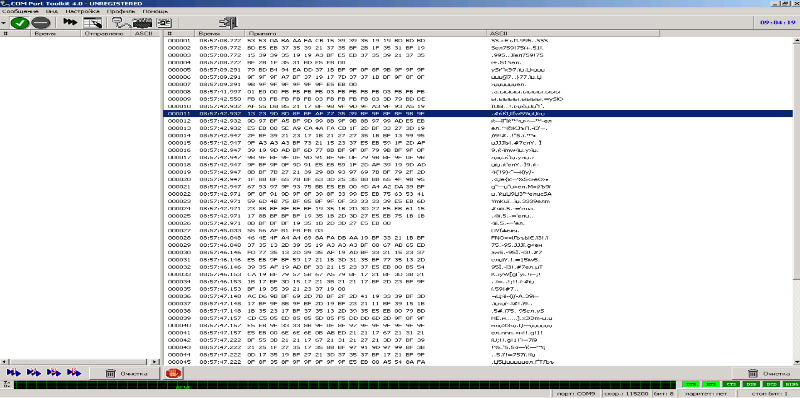The image size is (800, 398).
Task: Click the triple black arrows send icon
Action: tap(70, 22)
